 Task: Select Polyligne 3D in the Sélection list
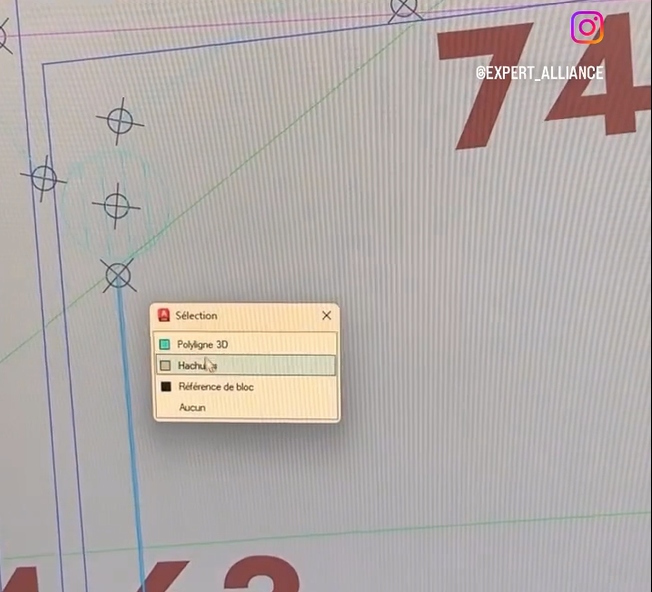pyautogui.click(x=245, y=344)
